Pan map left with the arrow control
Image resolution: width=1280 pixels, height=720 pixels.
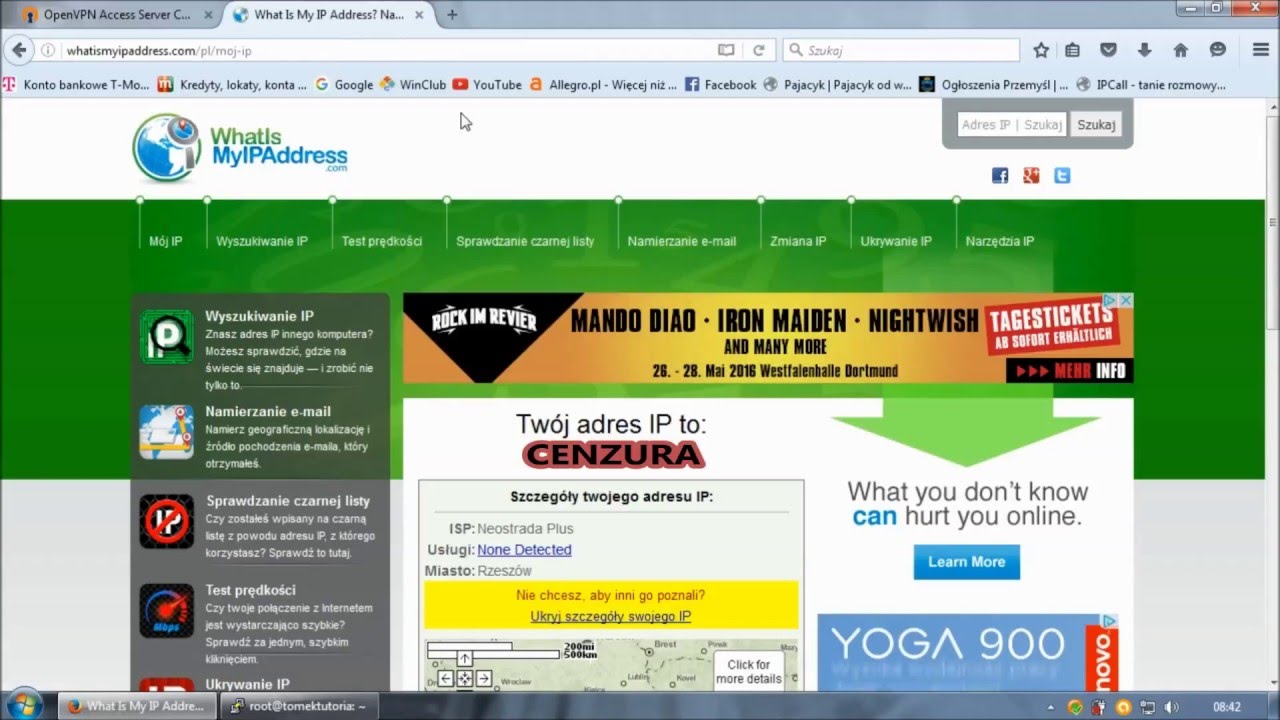coord(446,678)
